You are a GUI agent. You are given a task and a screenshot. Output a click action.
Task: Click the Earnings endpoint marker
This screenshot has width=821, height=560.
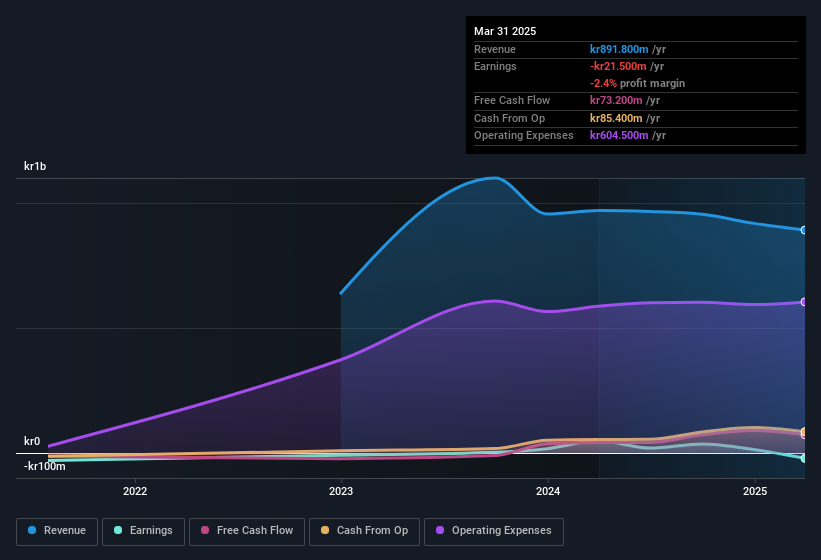coord(803,458)
